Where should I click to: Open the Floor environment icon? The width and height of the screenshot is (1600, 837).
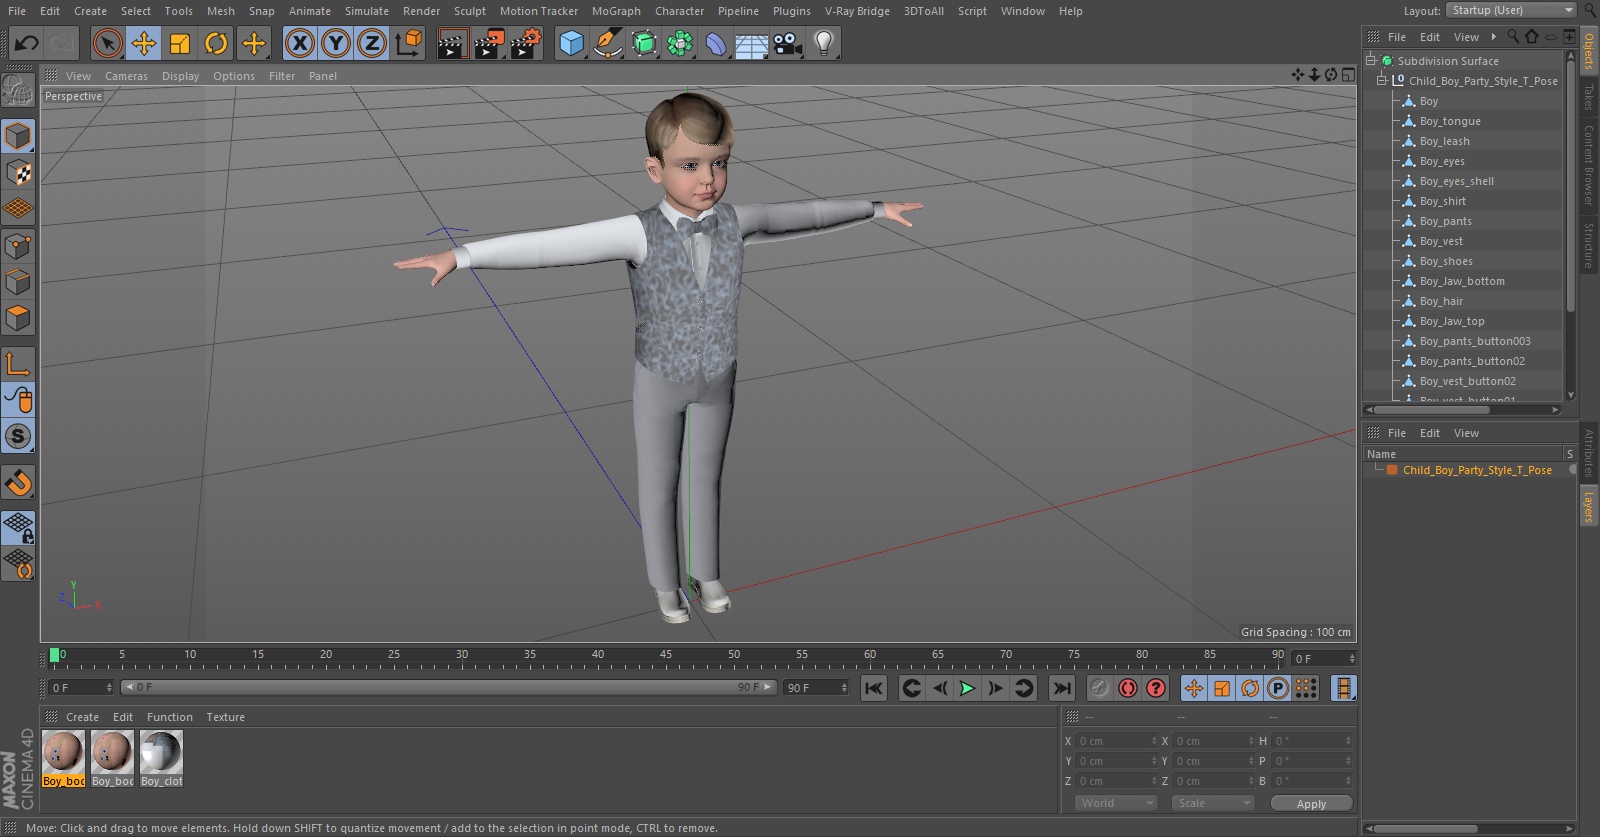[x=752, y=43]
